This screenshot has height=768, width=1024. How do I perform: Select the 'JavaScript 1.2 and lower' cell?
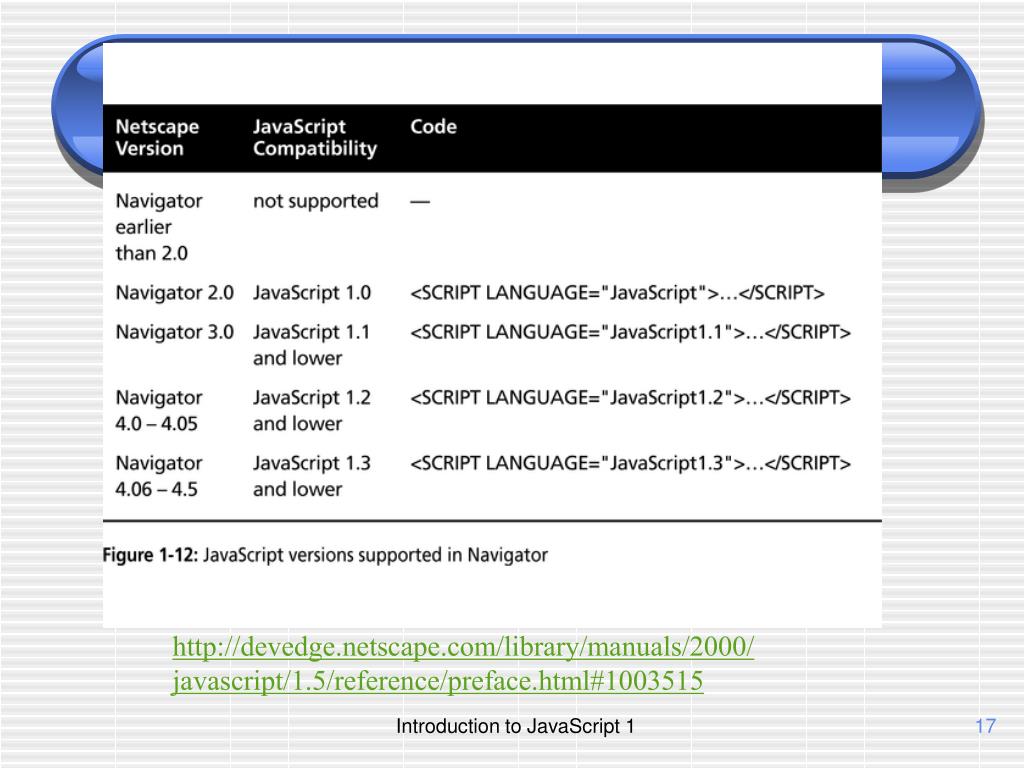(x=312, y=410)
